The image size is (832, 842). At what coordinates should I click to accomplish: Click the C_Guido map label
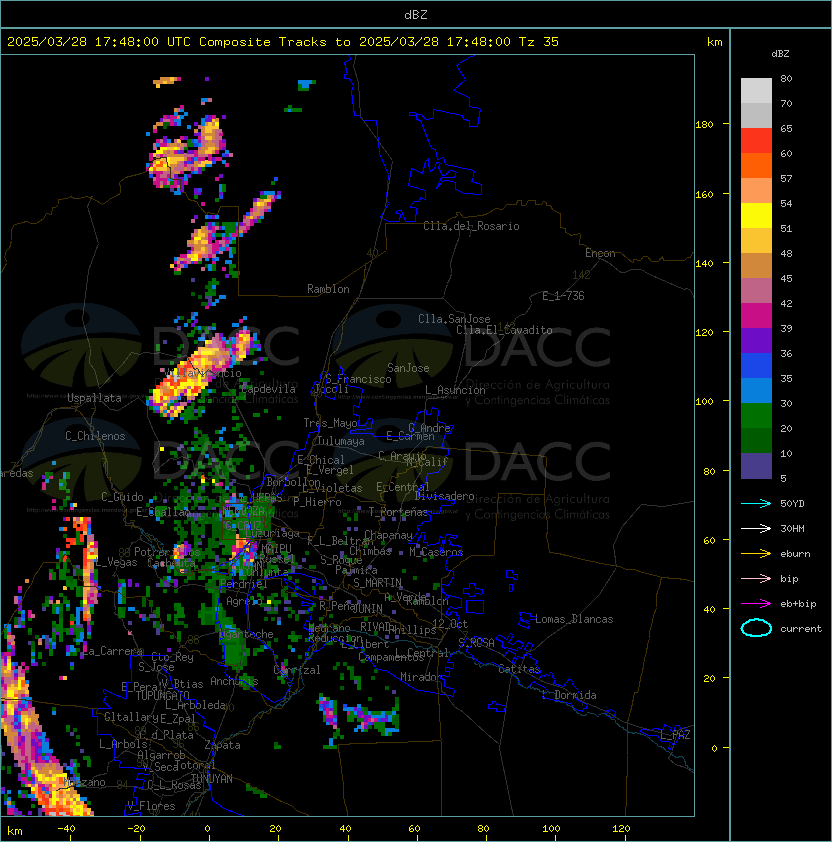[x=122, y=497]
